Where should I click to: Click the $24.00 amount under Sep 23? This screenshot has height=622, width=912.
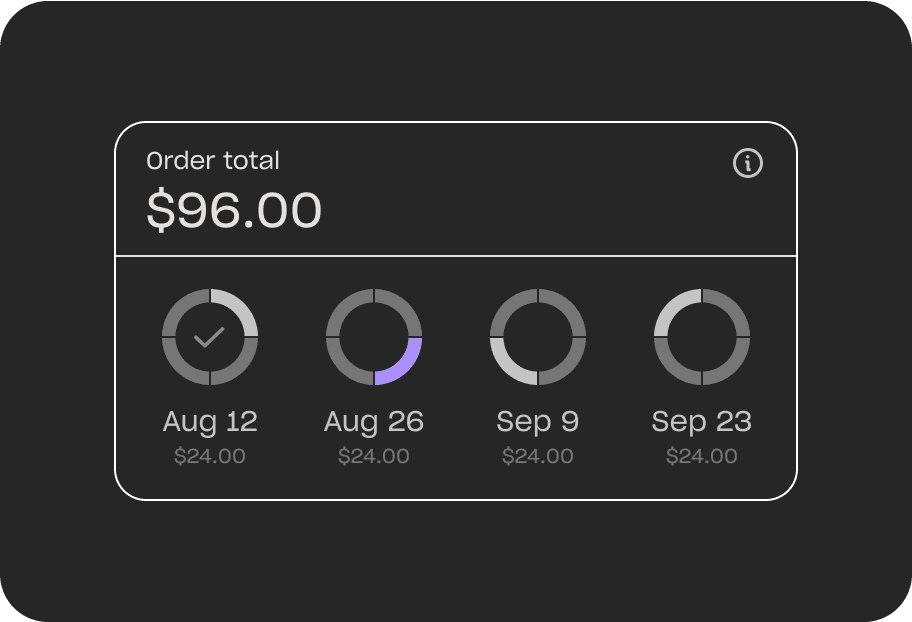pyautogui.click(x=702, y=456)
